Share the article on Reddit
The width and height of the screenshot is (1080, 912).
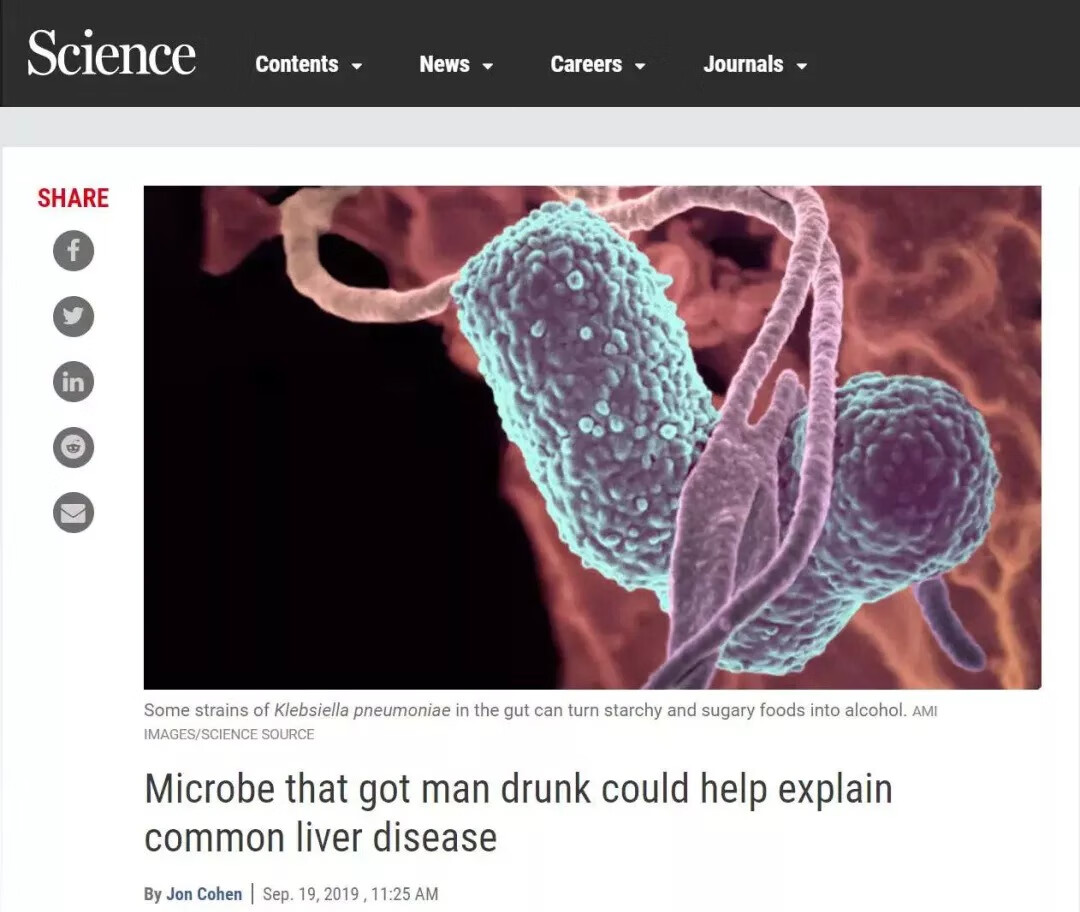(x=73, y=447)
